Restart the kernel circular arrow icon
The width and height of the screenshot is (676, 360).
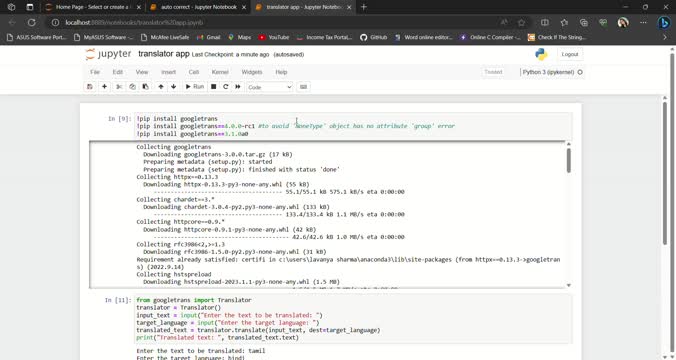point(225,87)
